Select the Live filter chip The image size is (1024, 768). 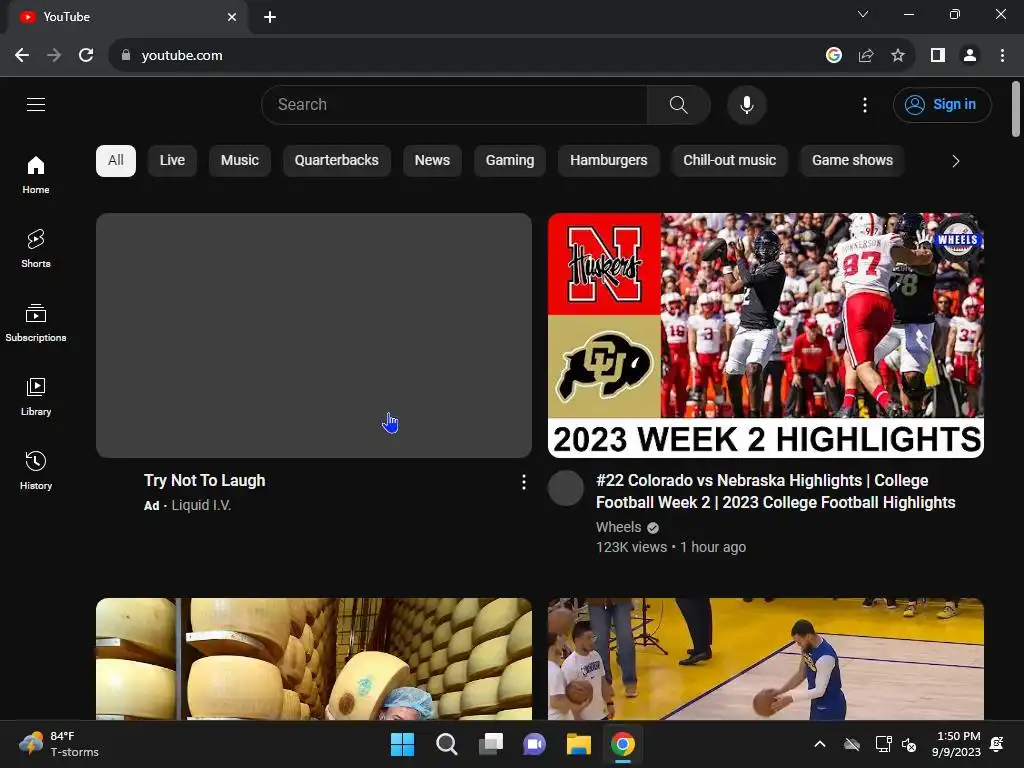172,161
